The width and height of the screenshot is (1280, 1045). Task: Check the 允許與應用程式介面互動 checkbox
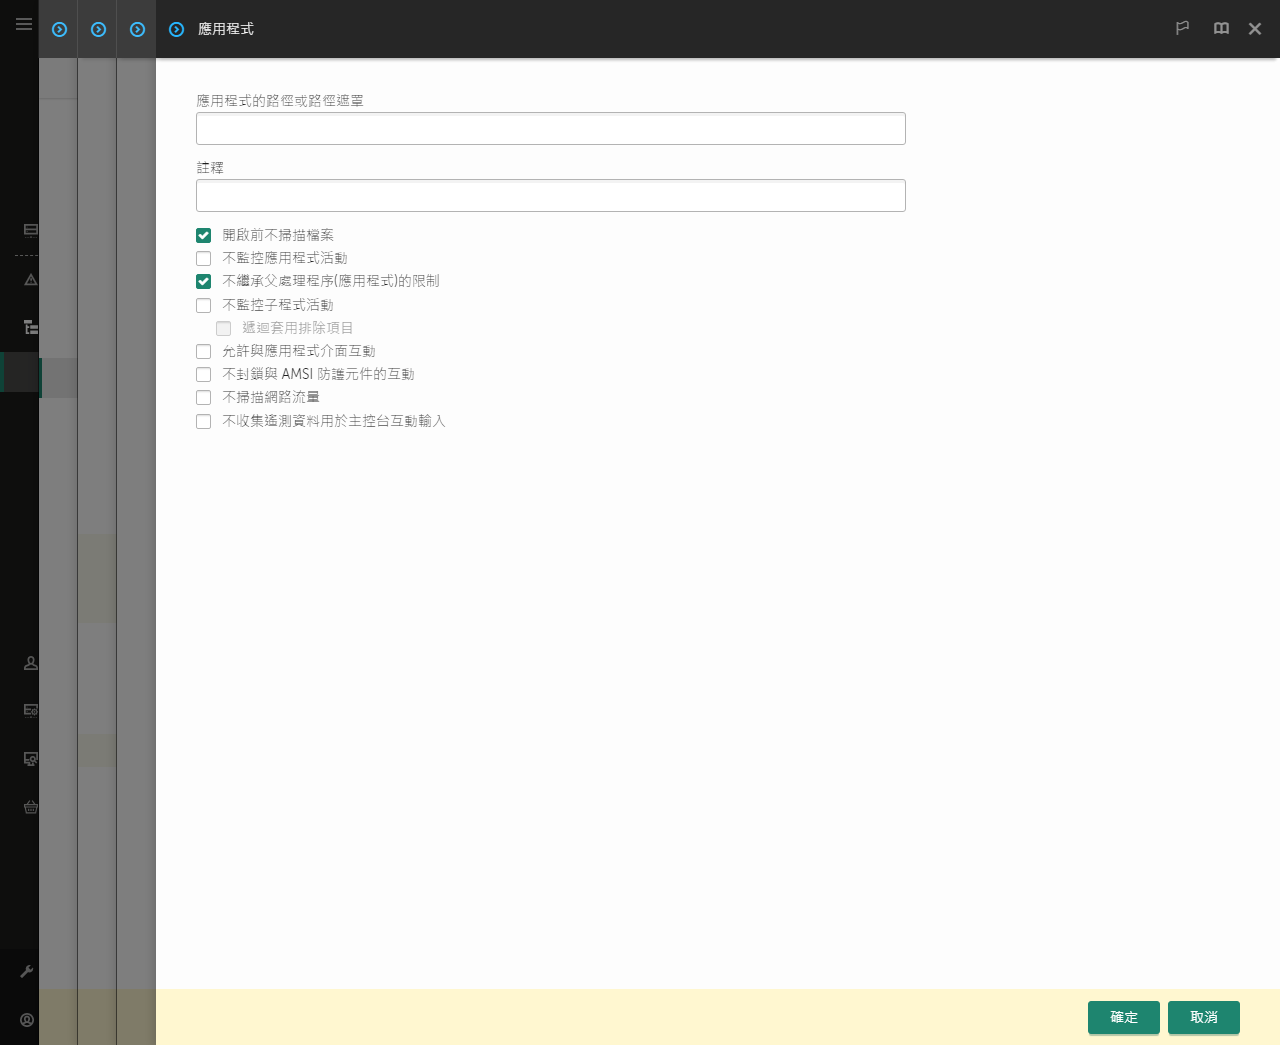(204, 352)
